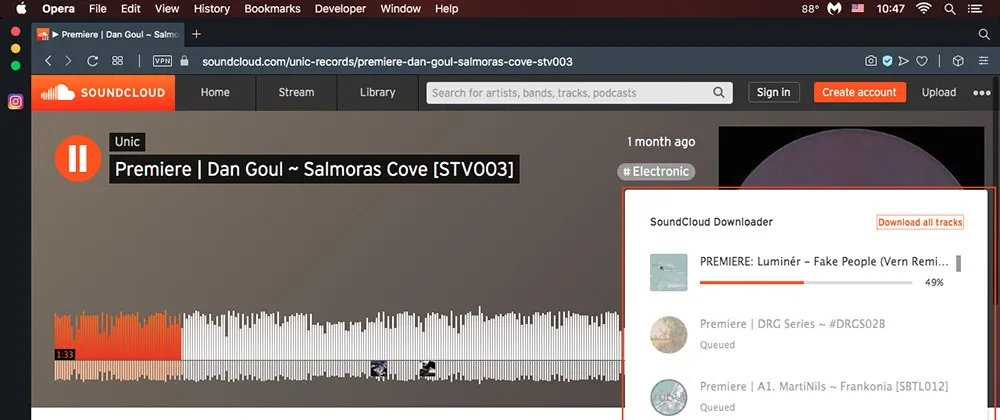Open the History menu
Viewport: 1000px width, 420px height.
(211, 9)
